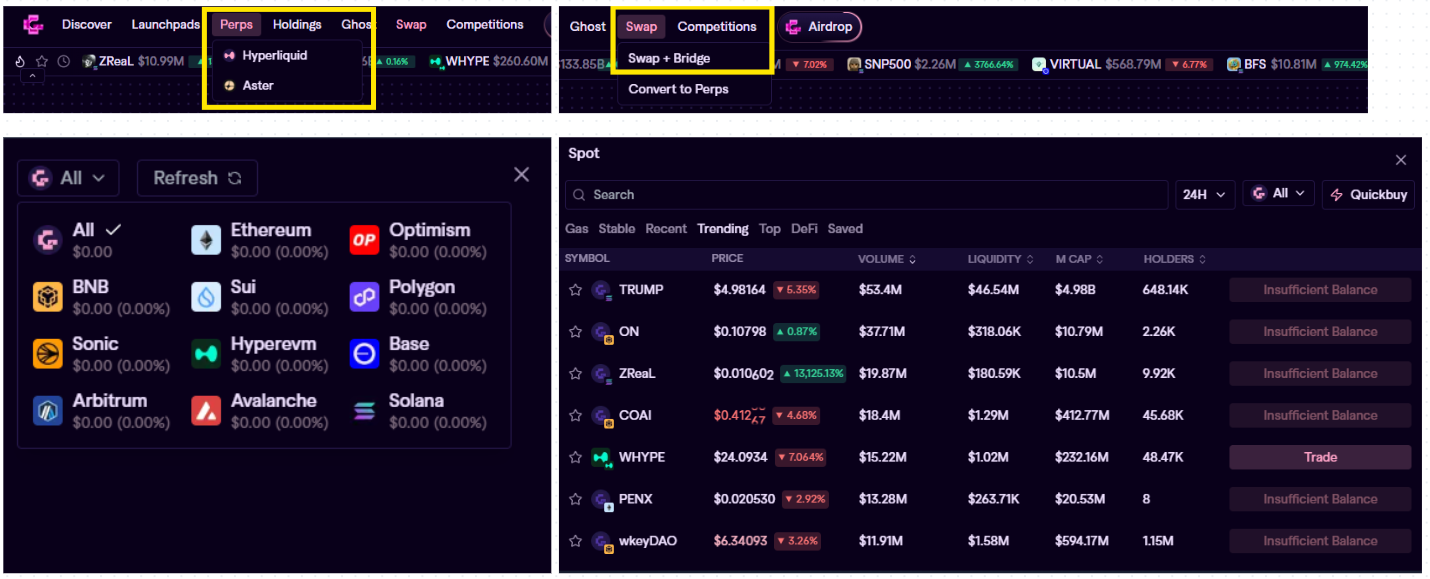Switch to the DeFi filter tab
The image size is (1430, 579).
pyautogui.click(x=804, y=229)
